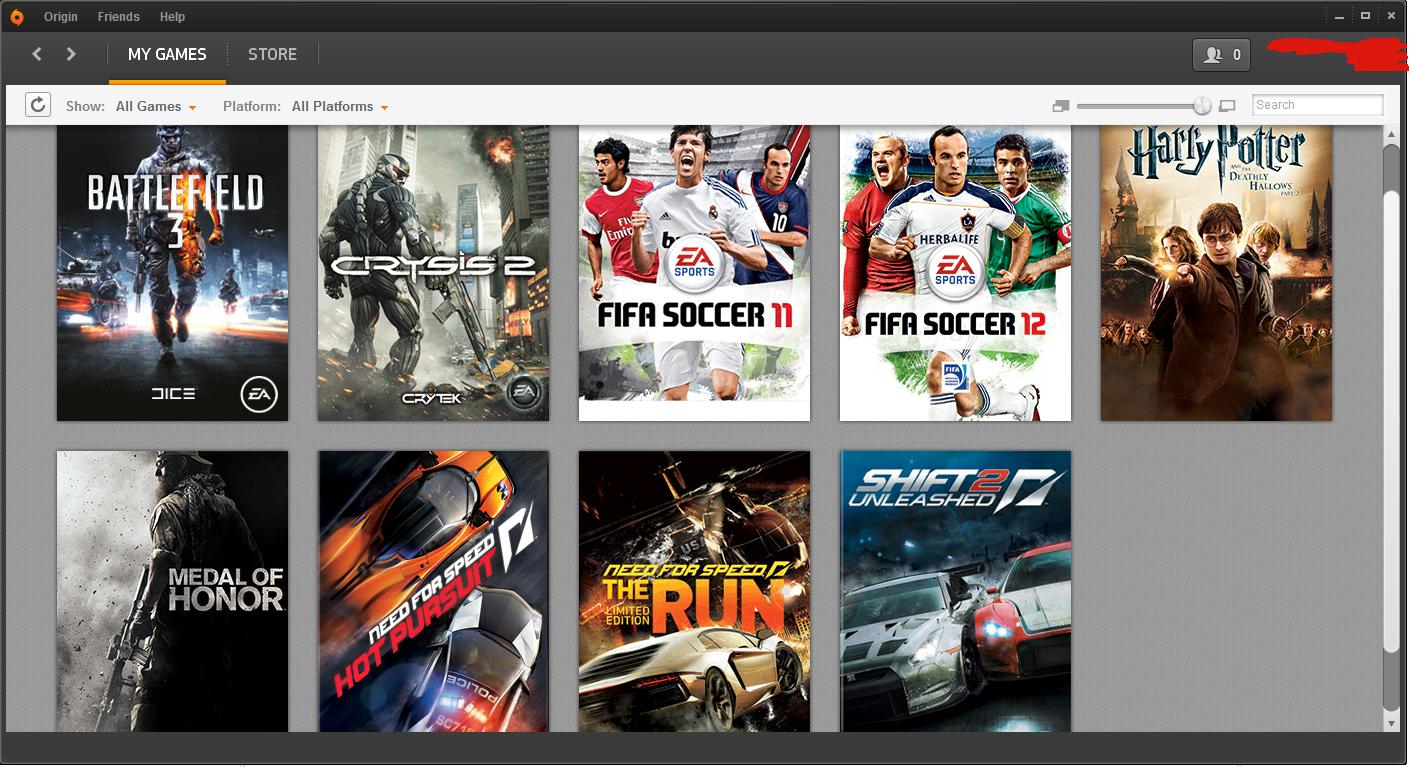Screen dimensions: 1409x767
Task: Expand the All Games filter dropdown
Action: coord(156,106)
